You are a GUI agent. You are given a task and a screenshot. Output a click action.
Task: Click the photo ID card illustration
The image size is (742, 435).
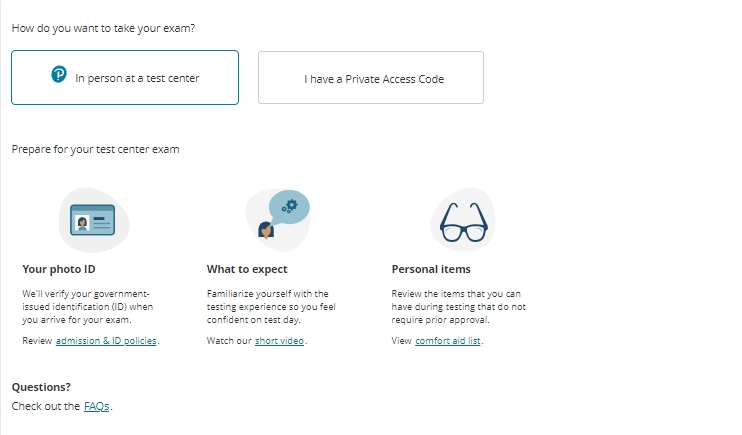pyautogui.click(x=93, y=220)
